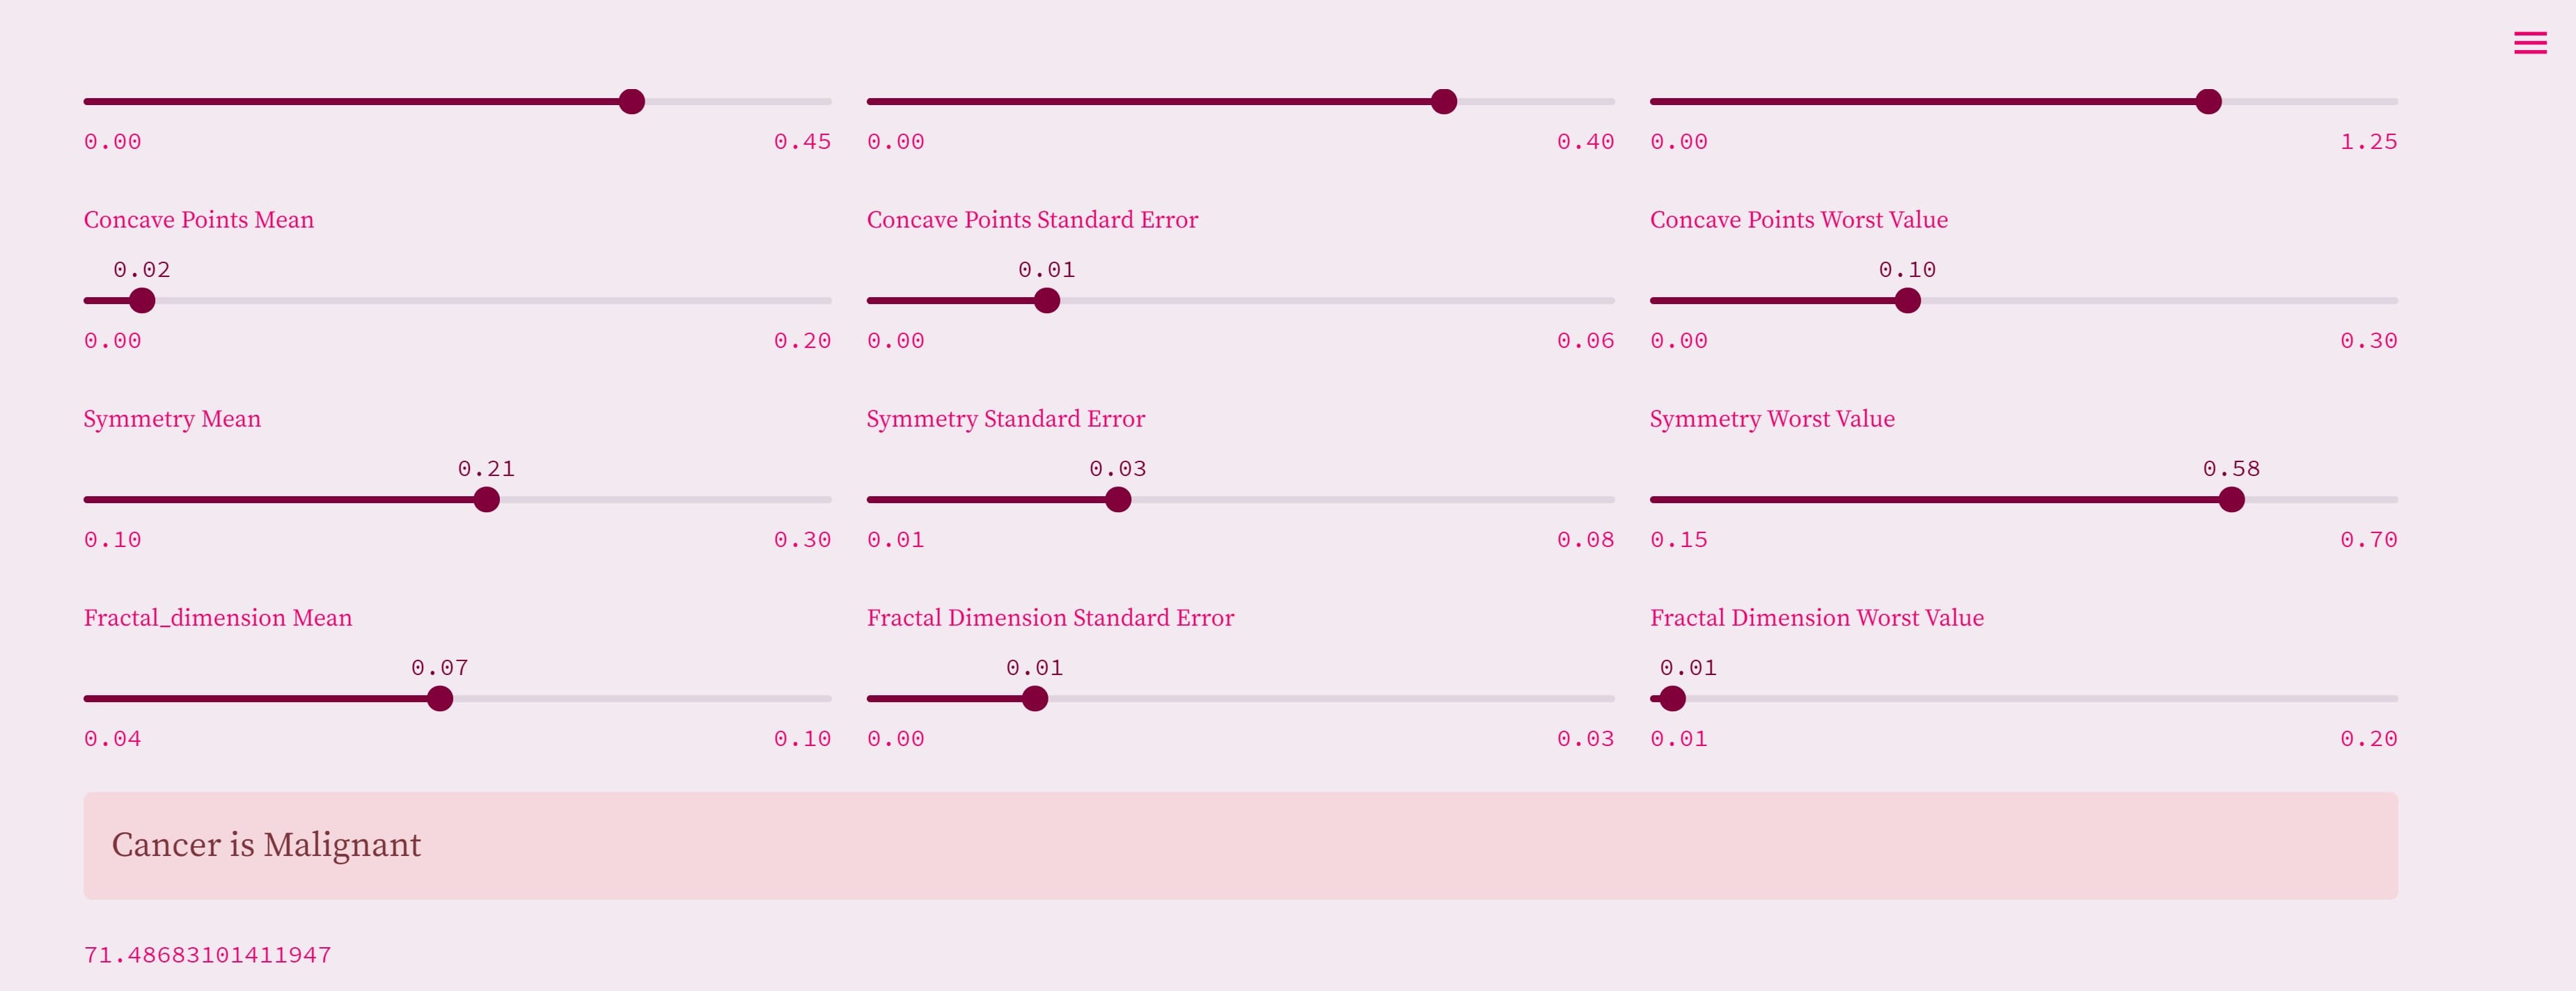Click the Symmetry Mean label
The width and height of the screenshot is (2576, 991).
tap(172, 419)
